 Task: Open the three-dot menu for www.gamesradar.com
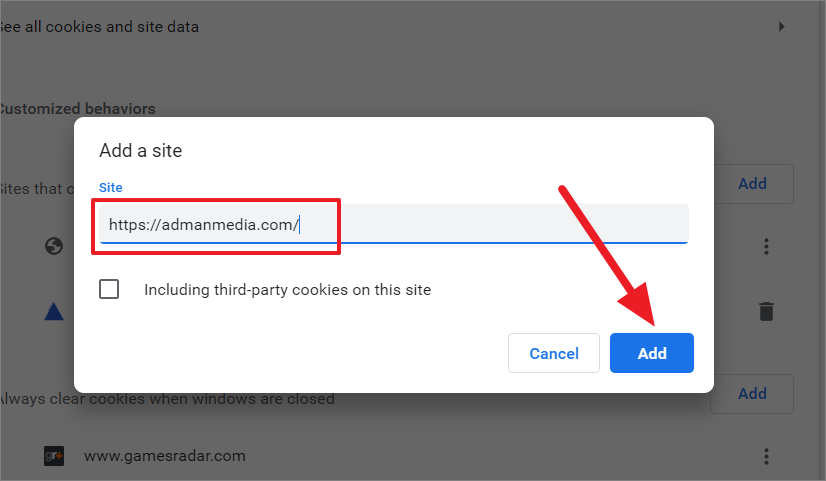(x=766, y=456)
